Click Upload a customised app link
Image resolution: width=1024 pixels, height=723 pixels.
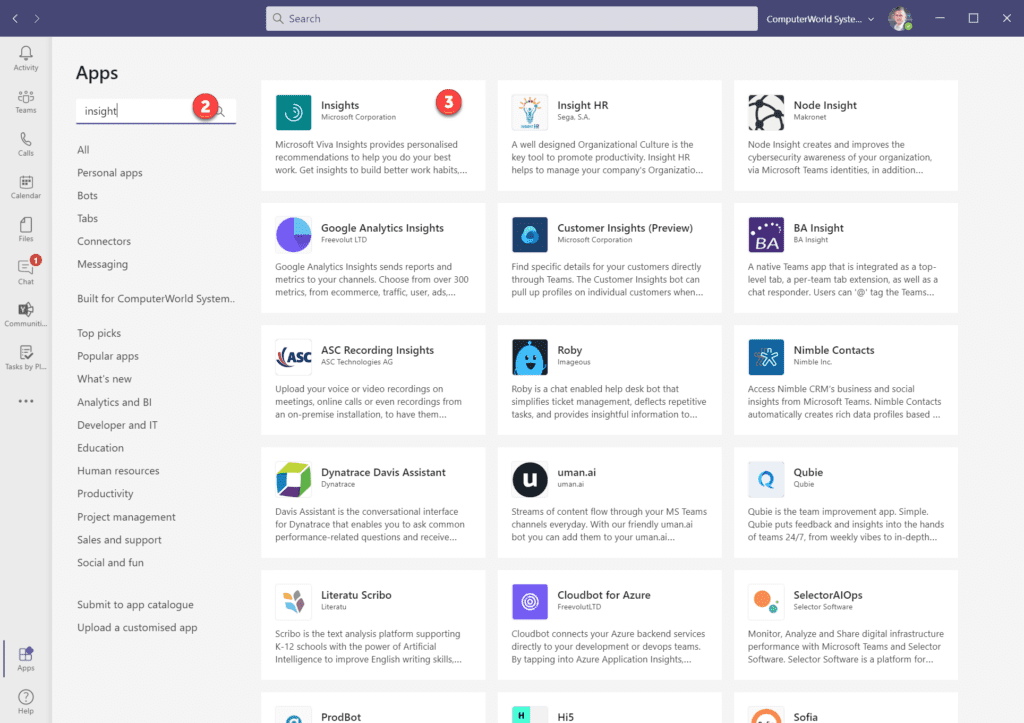pos(137,627)
